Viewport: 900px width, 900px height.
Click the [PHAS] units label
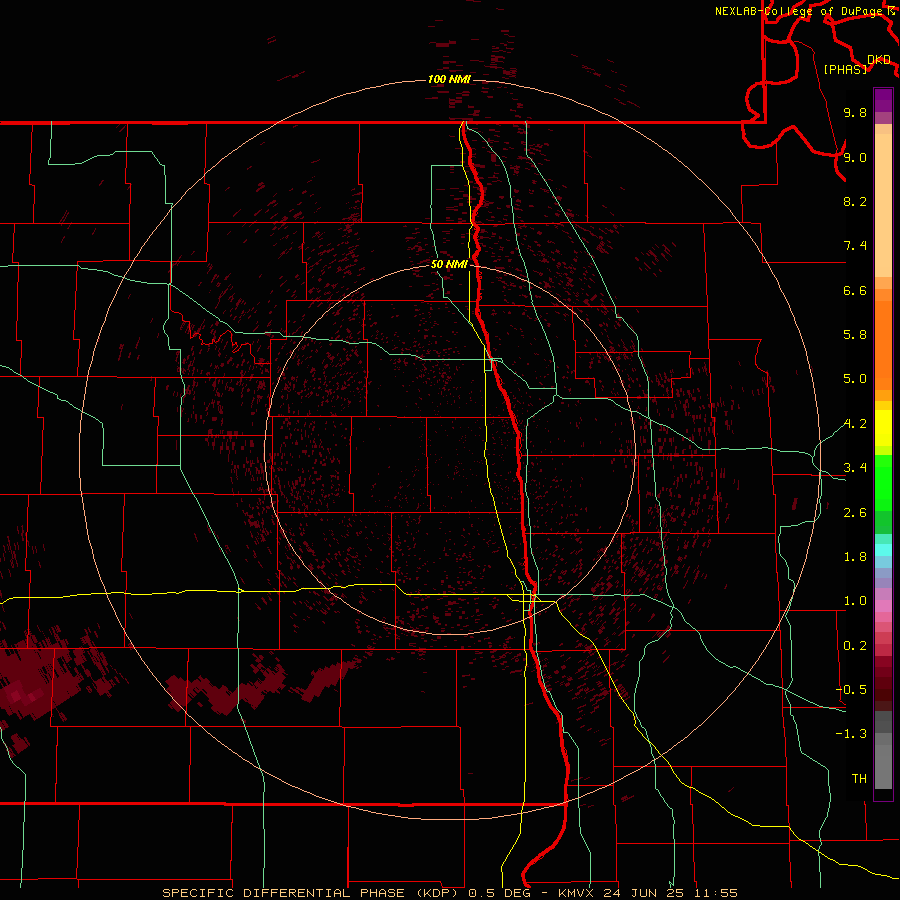pos(845,69)
